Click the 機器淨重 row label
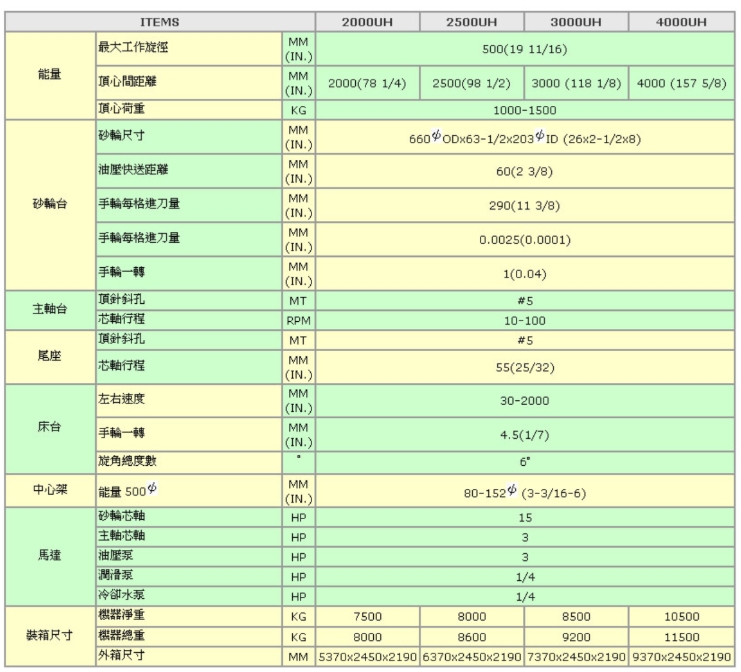 click(x=121, y=615)
